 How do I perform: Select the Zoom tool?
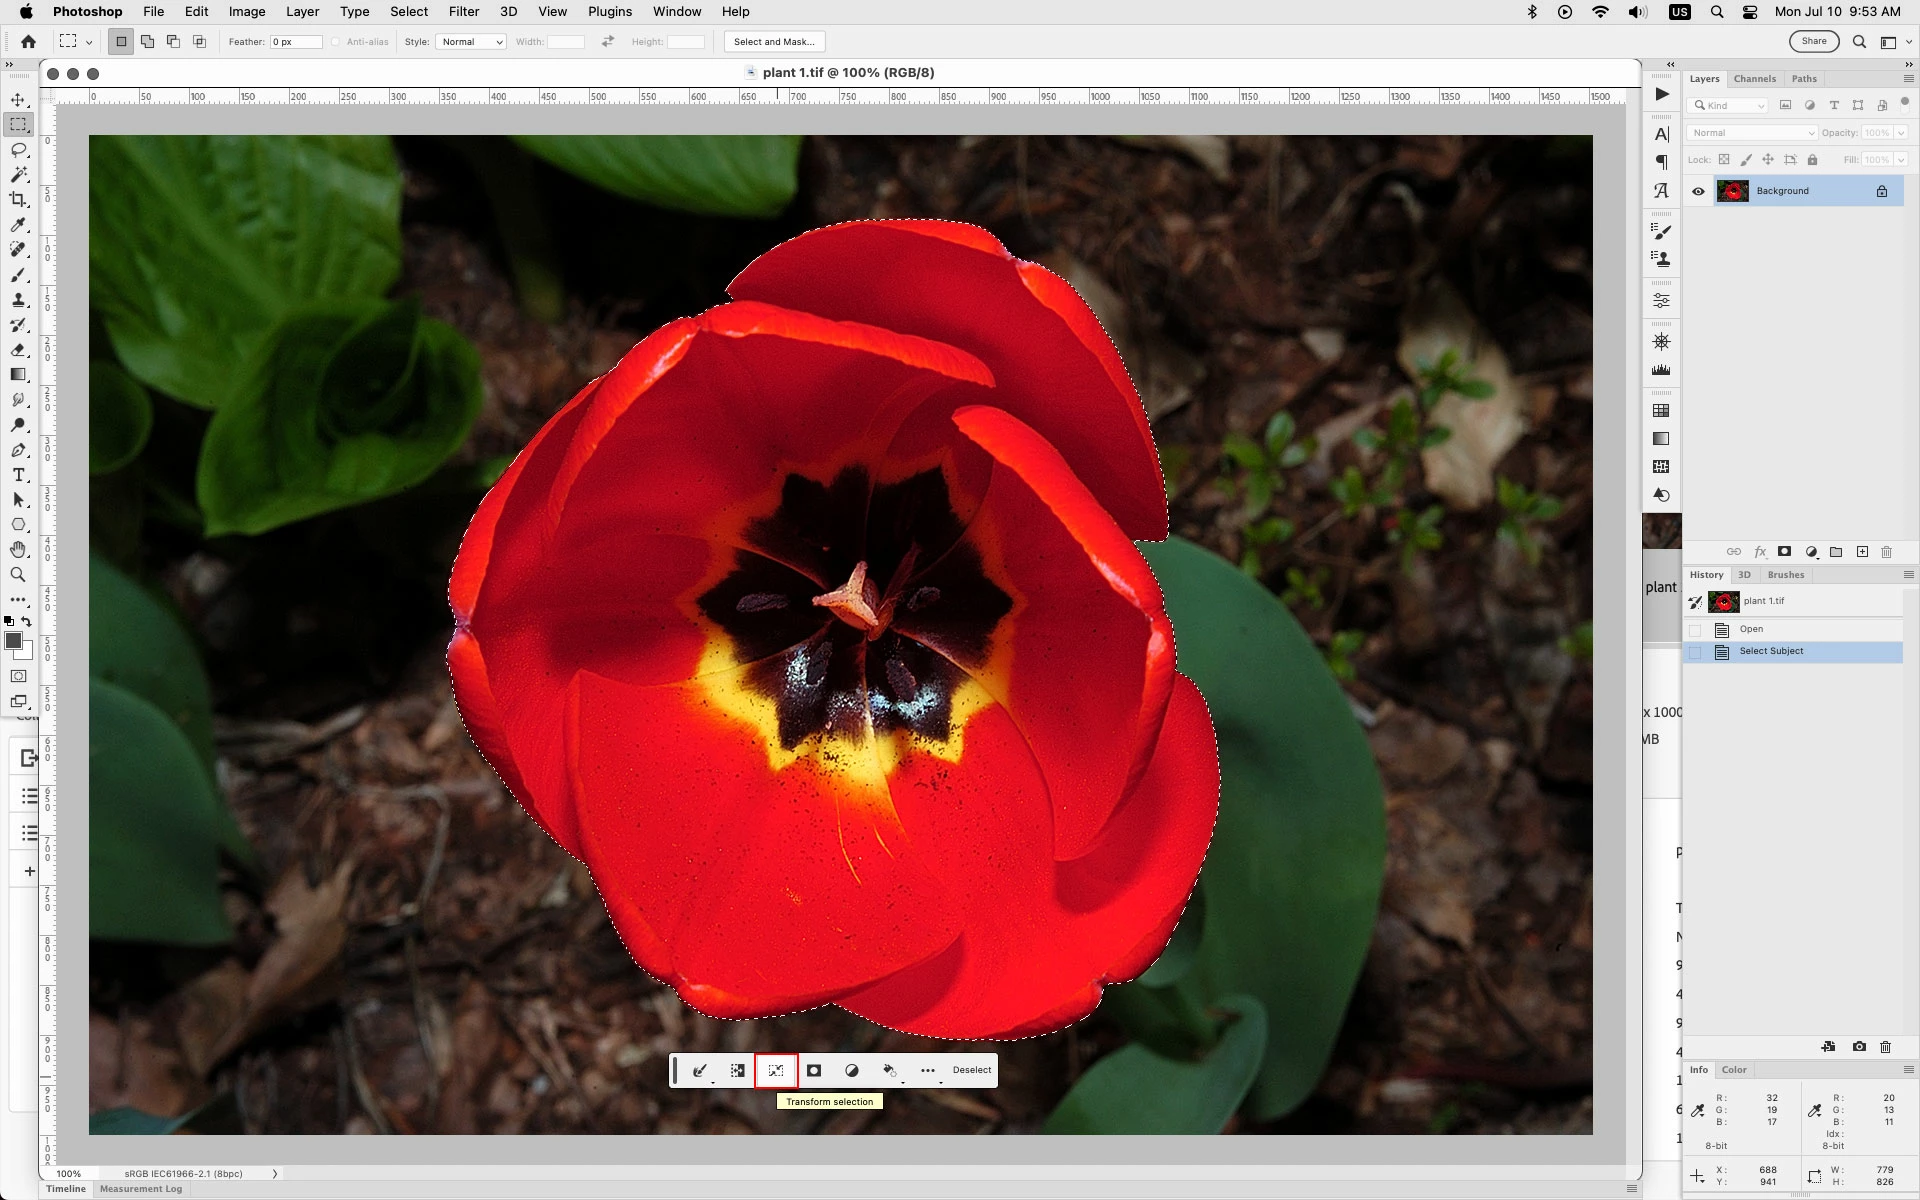(18, 575)
